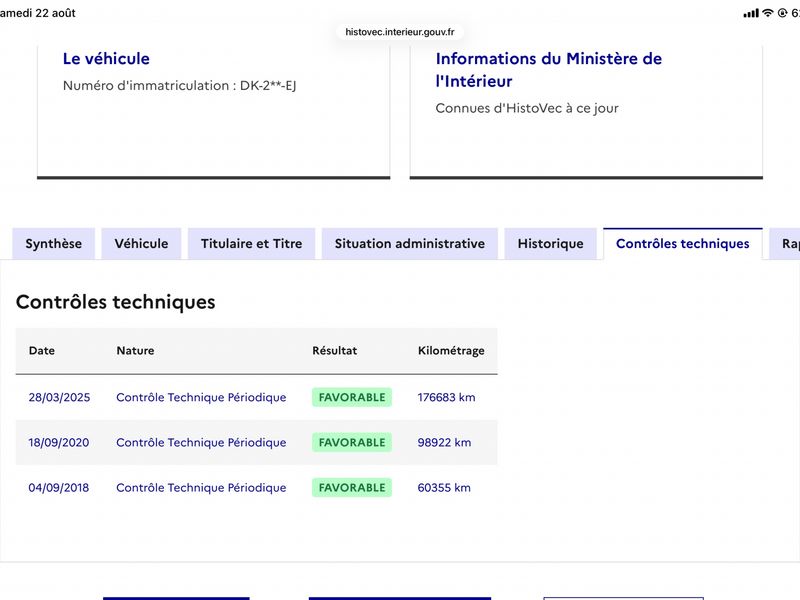
Task: Select the 60355 km mileage value
Action: point(444,488)
